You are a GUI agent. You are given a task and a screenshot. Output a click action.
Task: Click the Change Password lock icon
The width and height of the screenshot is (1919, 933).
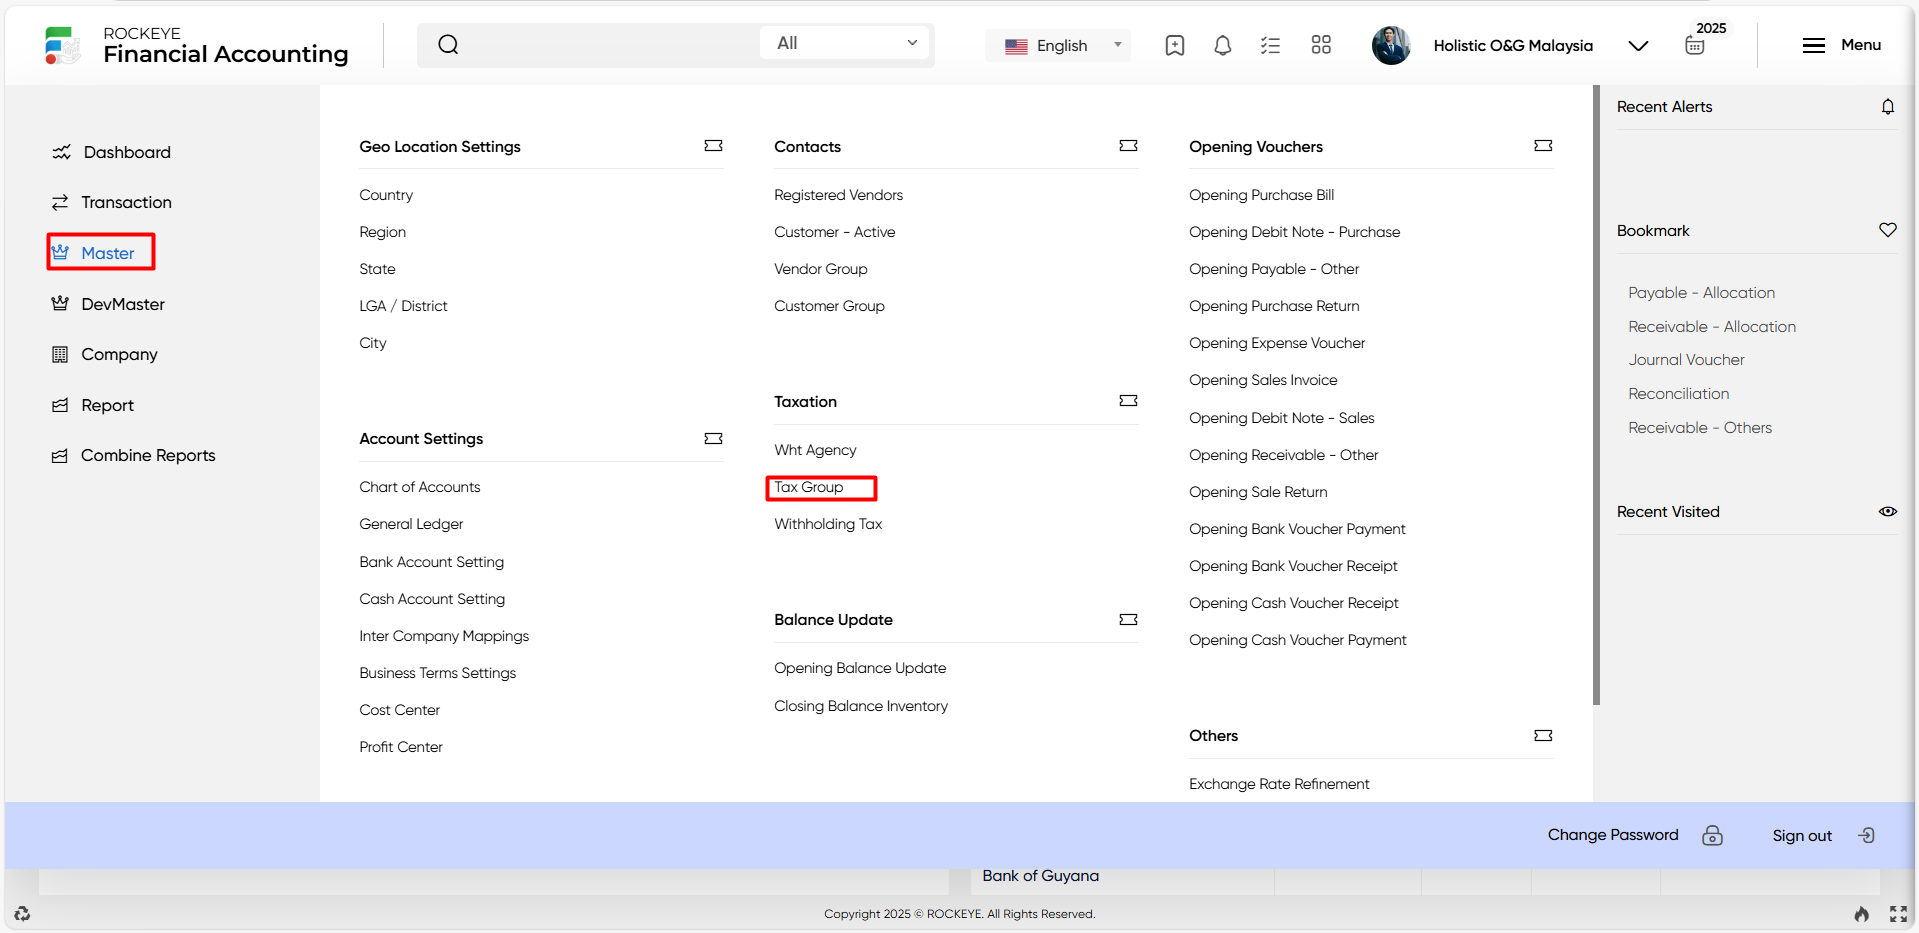1713,835
